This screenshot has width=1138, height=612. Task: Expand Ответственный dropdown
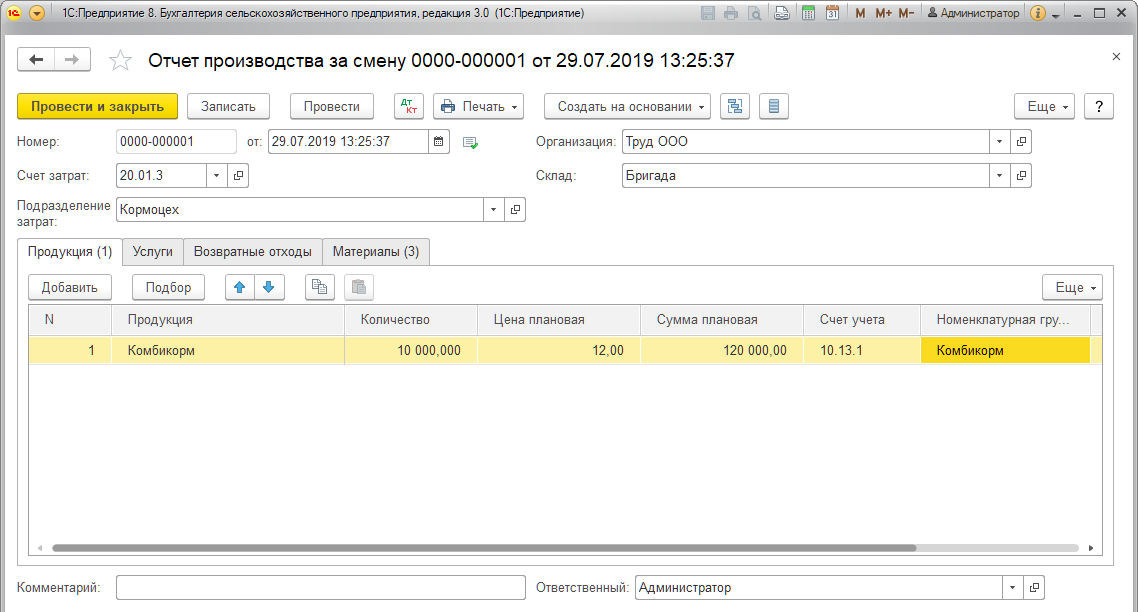click(1012, 588)
